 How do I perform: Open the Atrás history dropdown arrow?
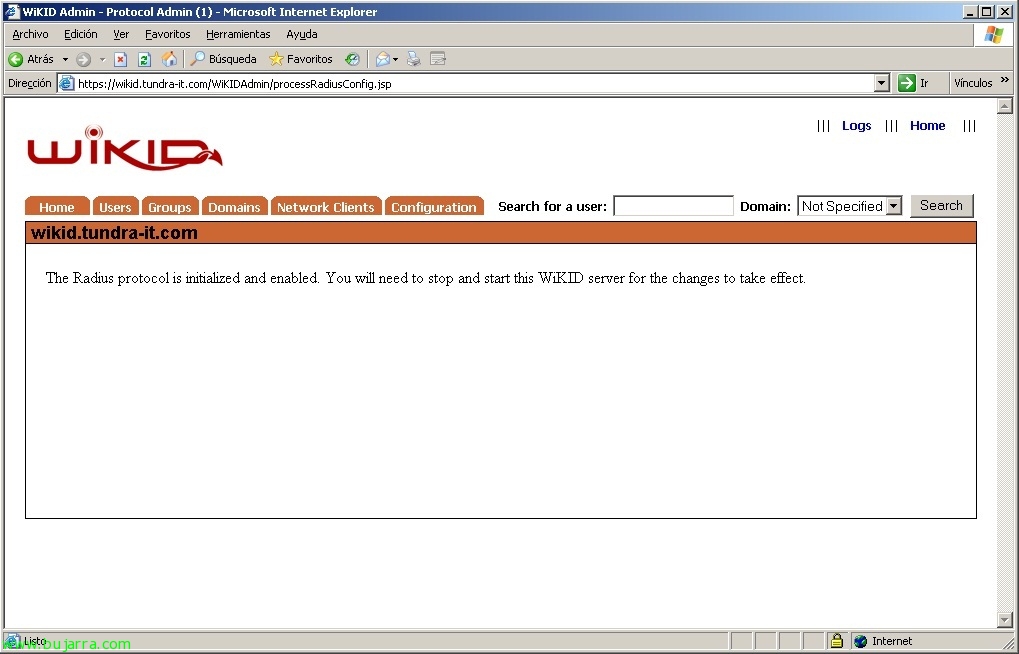(65, 59)
